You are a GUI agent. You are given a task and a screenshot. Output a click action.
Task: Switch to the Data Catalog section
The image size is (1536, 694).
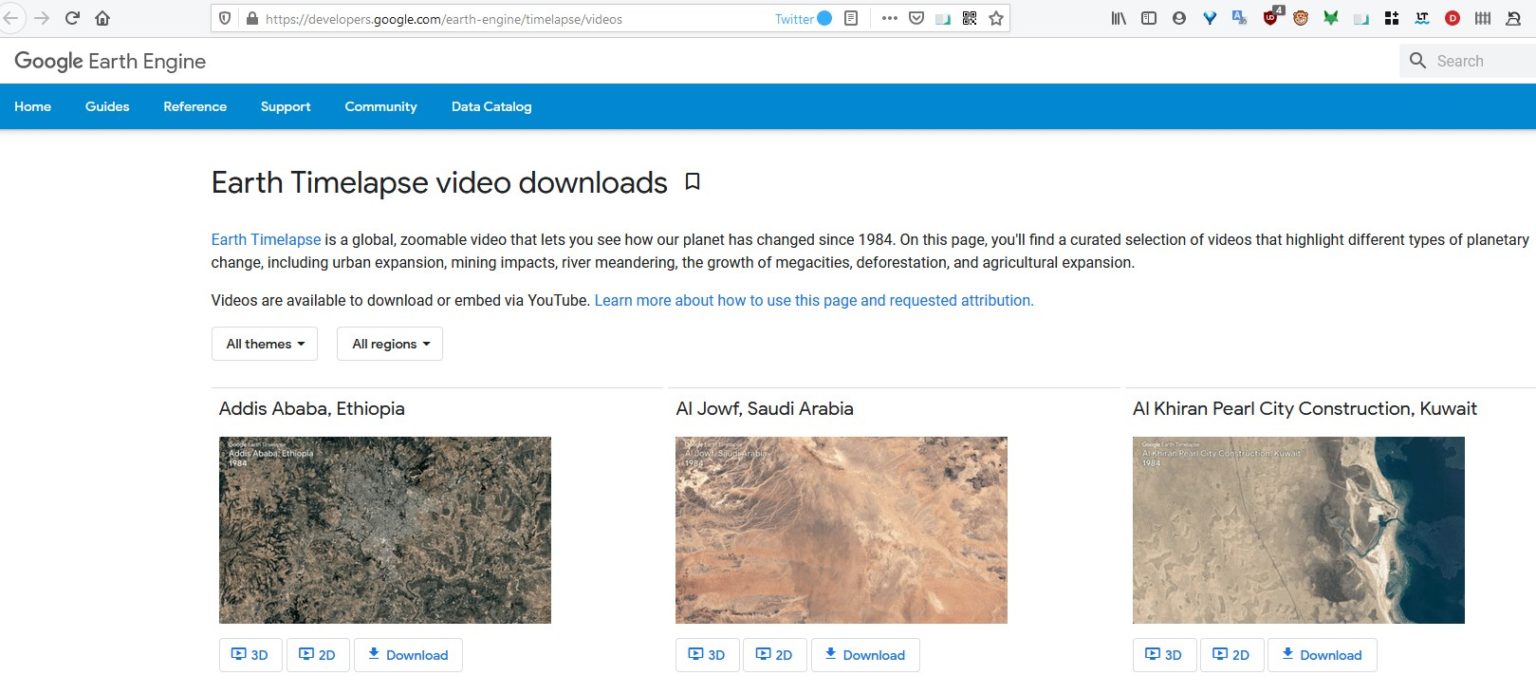click(491, 106)
